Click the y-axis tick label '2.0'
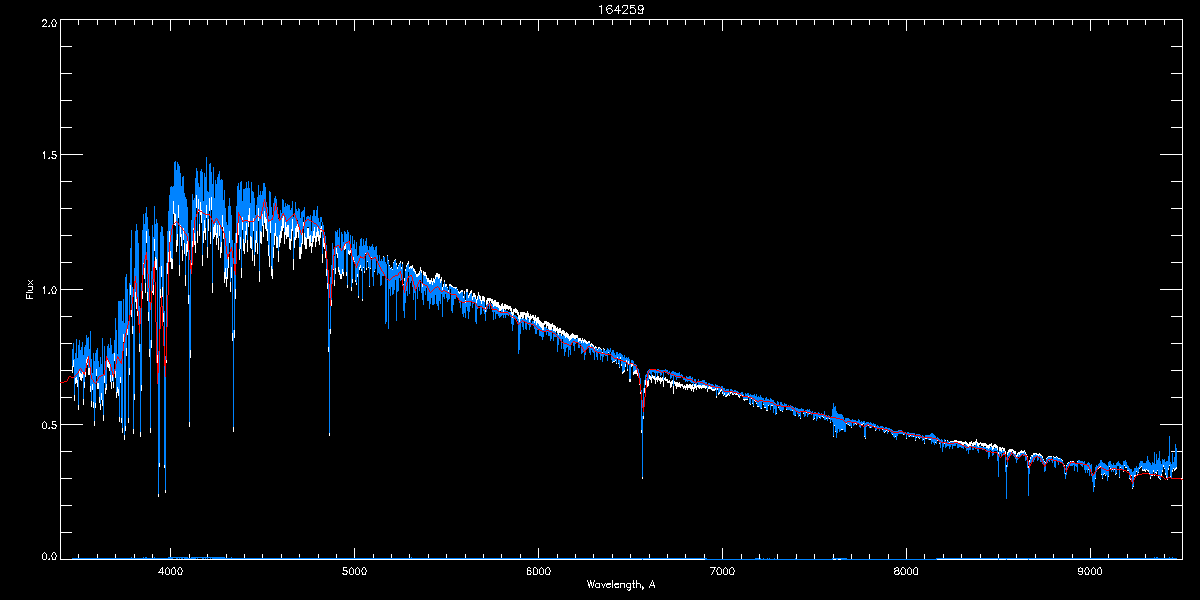The width and height of the screenshot is (1200, 600). [49, 22]
